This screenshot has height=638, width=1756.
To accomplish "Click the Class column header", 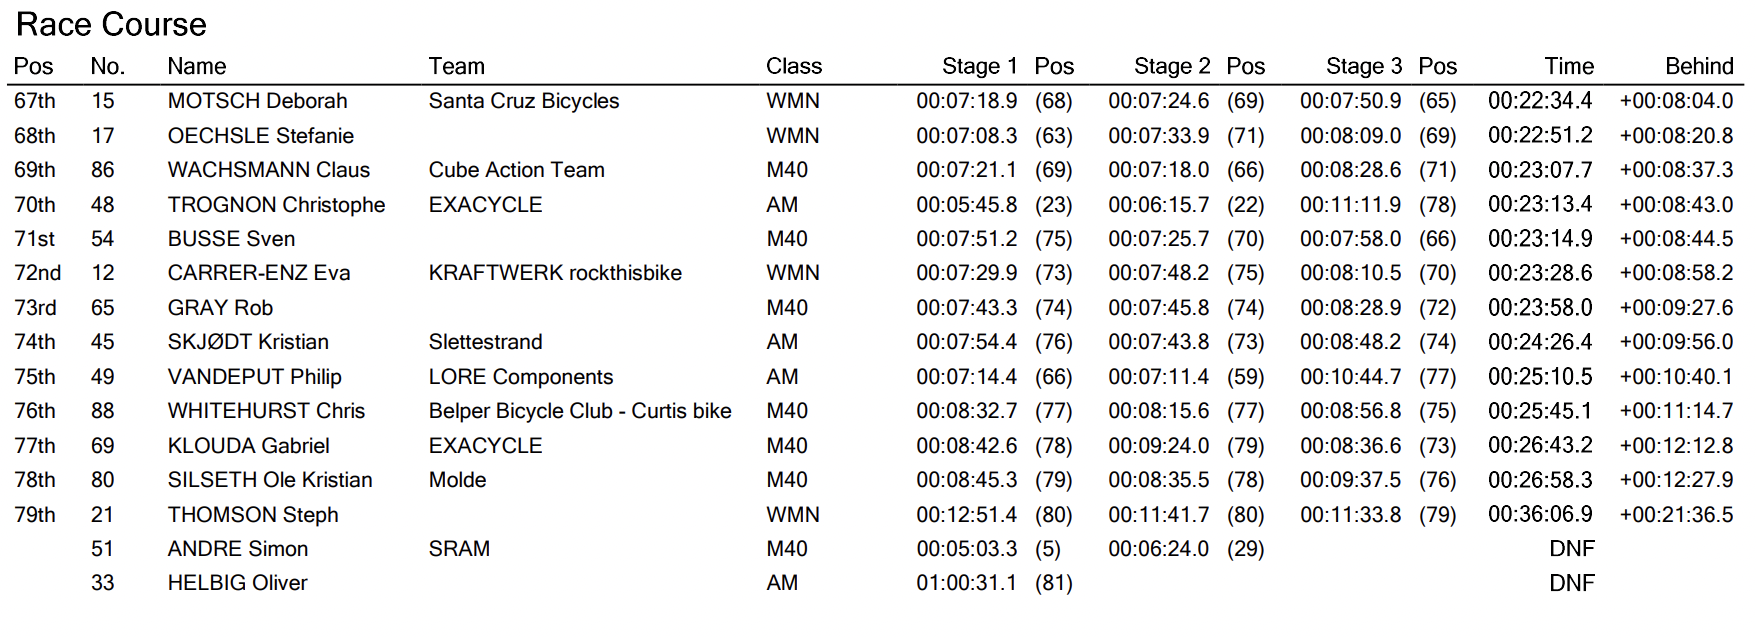I will tap(793, 66).
